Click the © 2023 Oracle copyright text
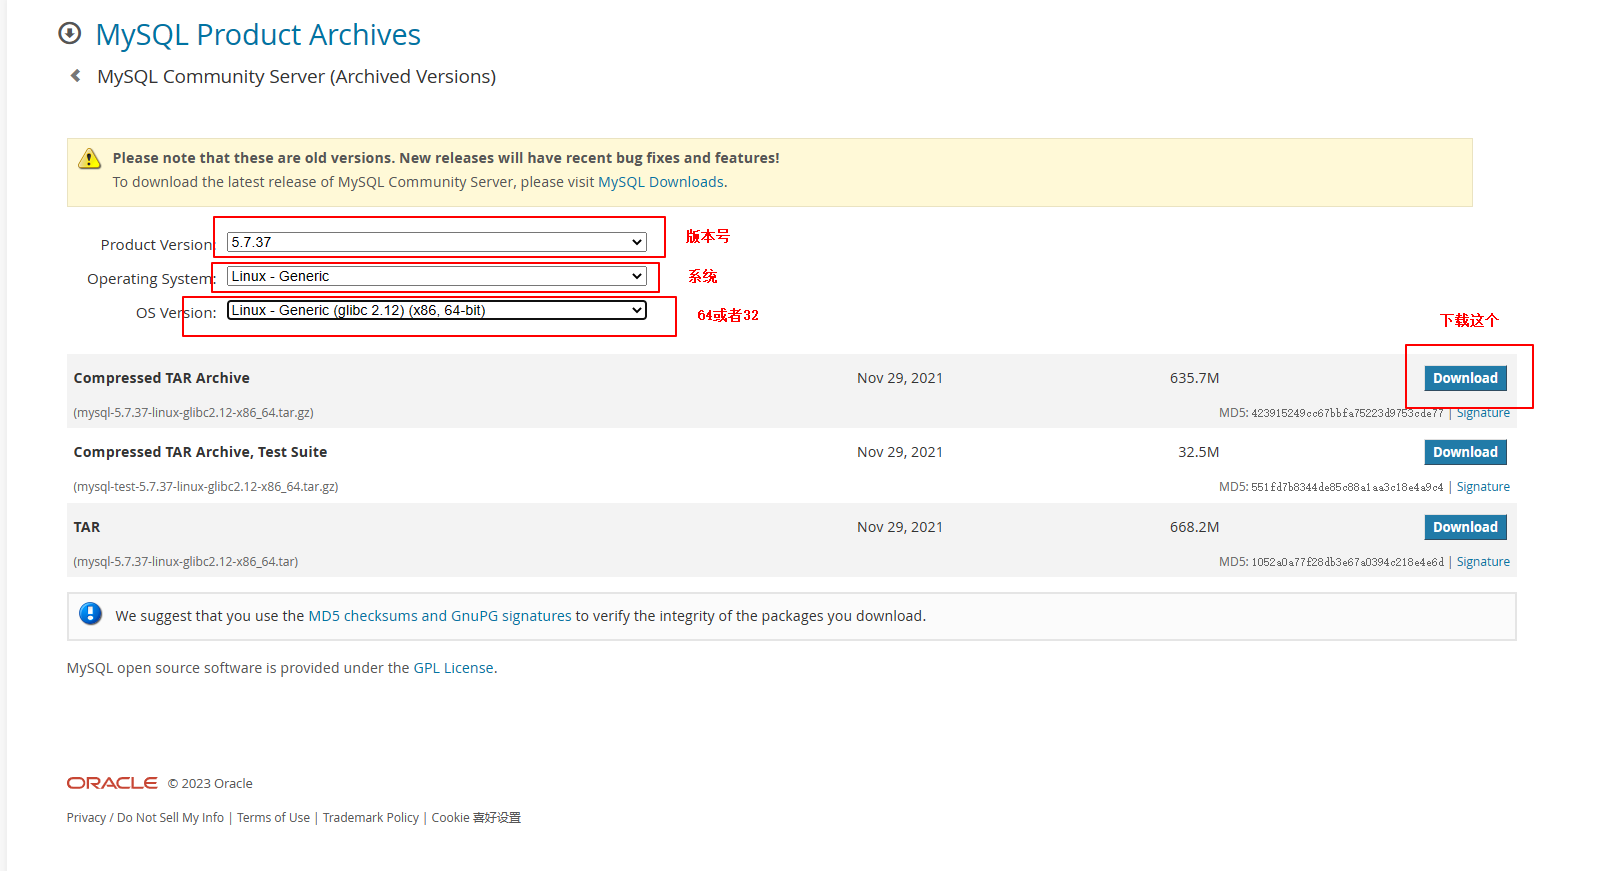The height and width of the screenshot is (871, 1606). [x=210, y=784]
